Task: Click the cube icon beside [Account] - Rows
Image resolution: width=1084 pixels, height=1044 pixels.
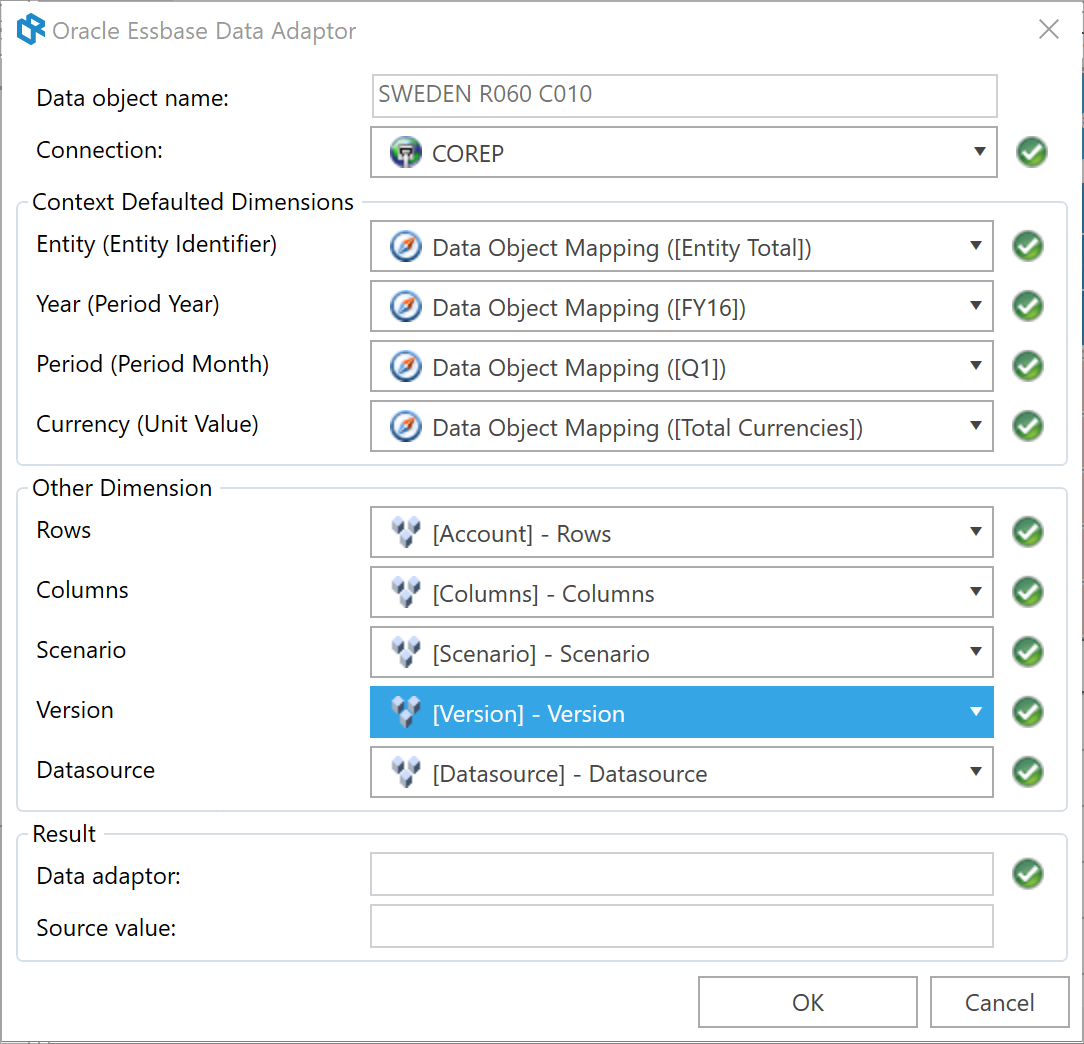Action: 406,532
